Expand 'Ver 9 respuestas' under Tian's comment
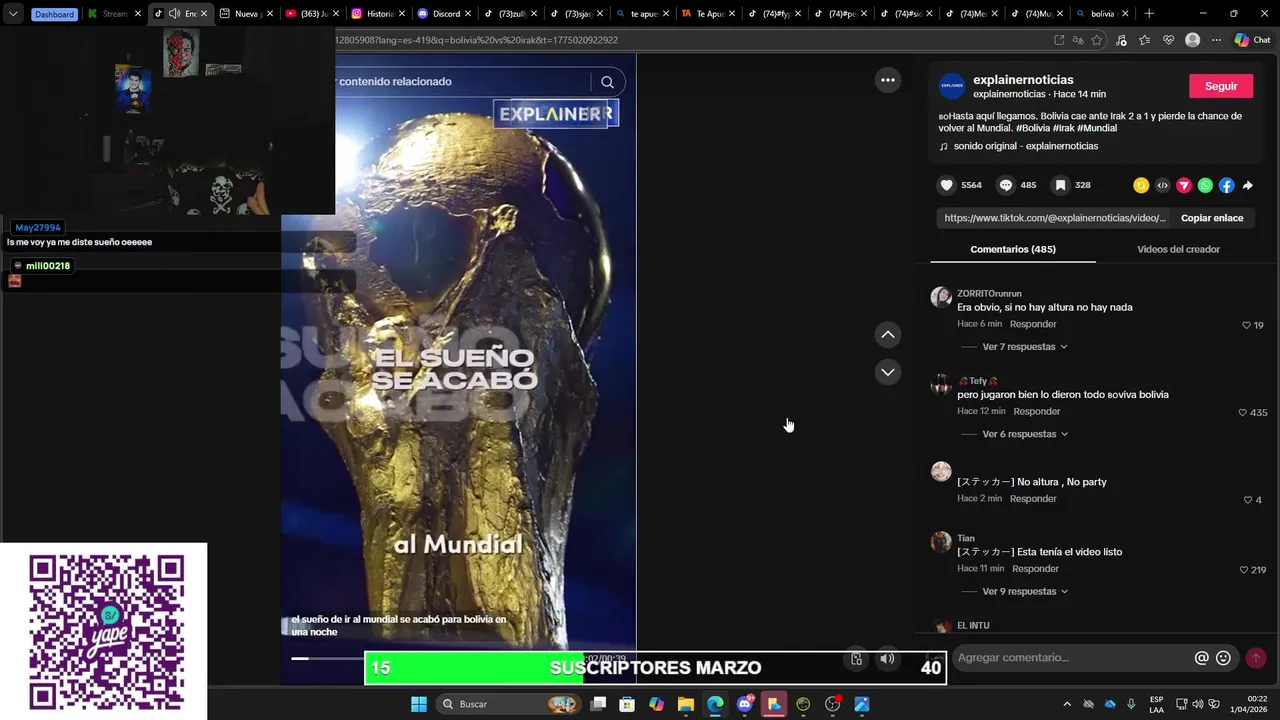Image resolution: width=1280 pixels, height=720 pixels. [1024, 591]
